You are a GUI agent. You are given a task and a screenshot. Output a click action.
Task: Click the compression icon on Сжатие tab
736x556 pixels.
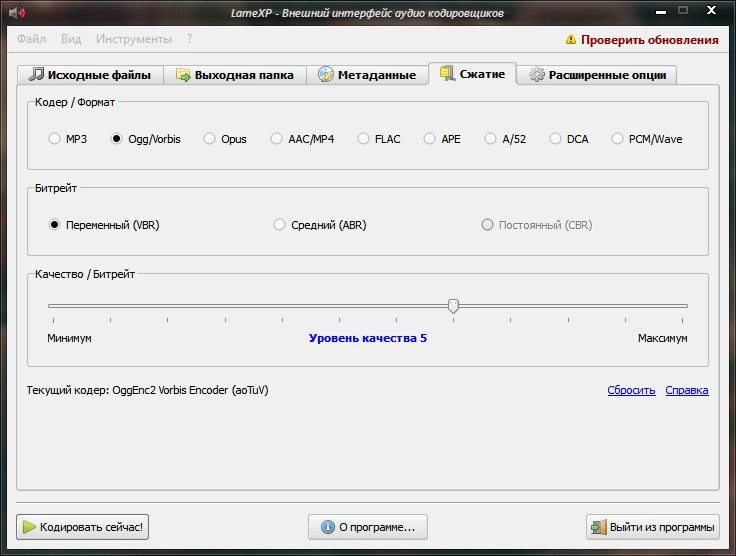[x=447, y=73]
